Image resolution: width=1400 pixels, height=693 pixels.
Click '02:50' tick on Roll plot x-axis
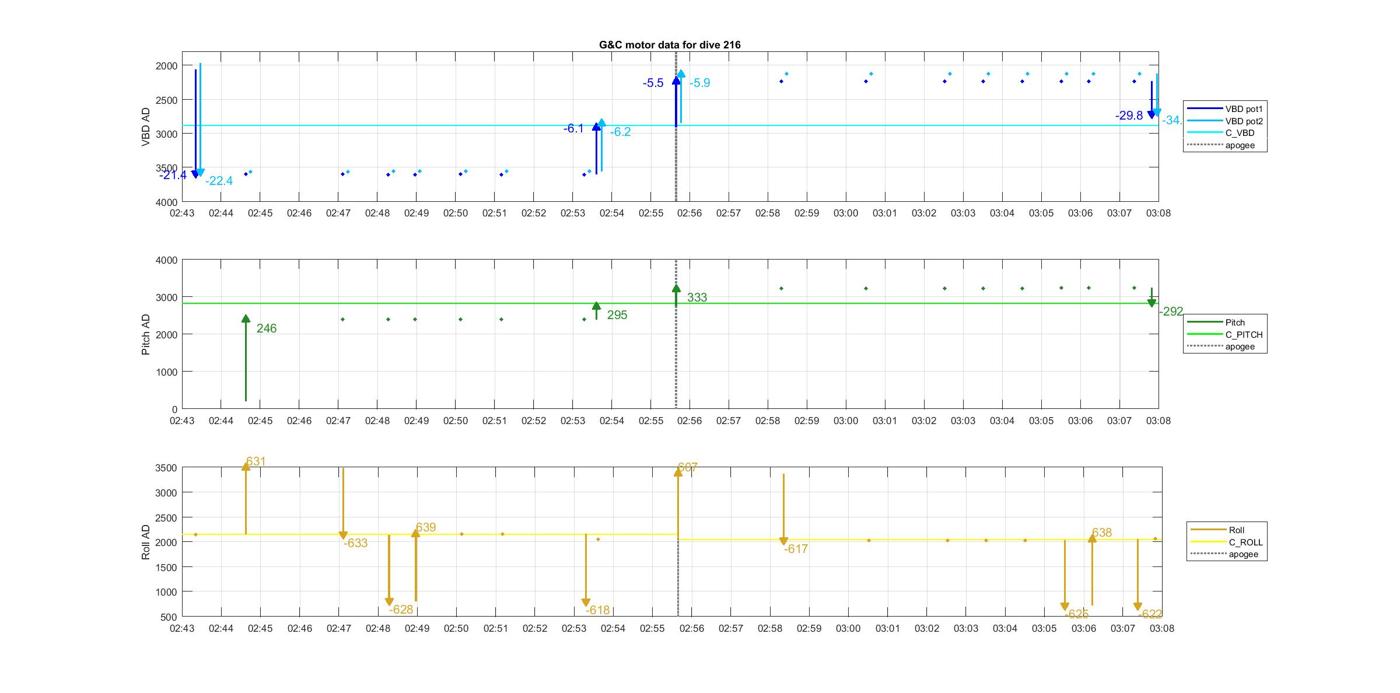click(456, 629)
